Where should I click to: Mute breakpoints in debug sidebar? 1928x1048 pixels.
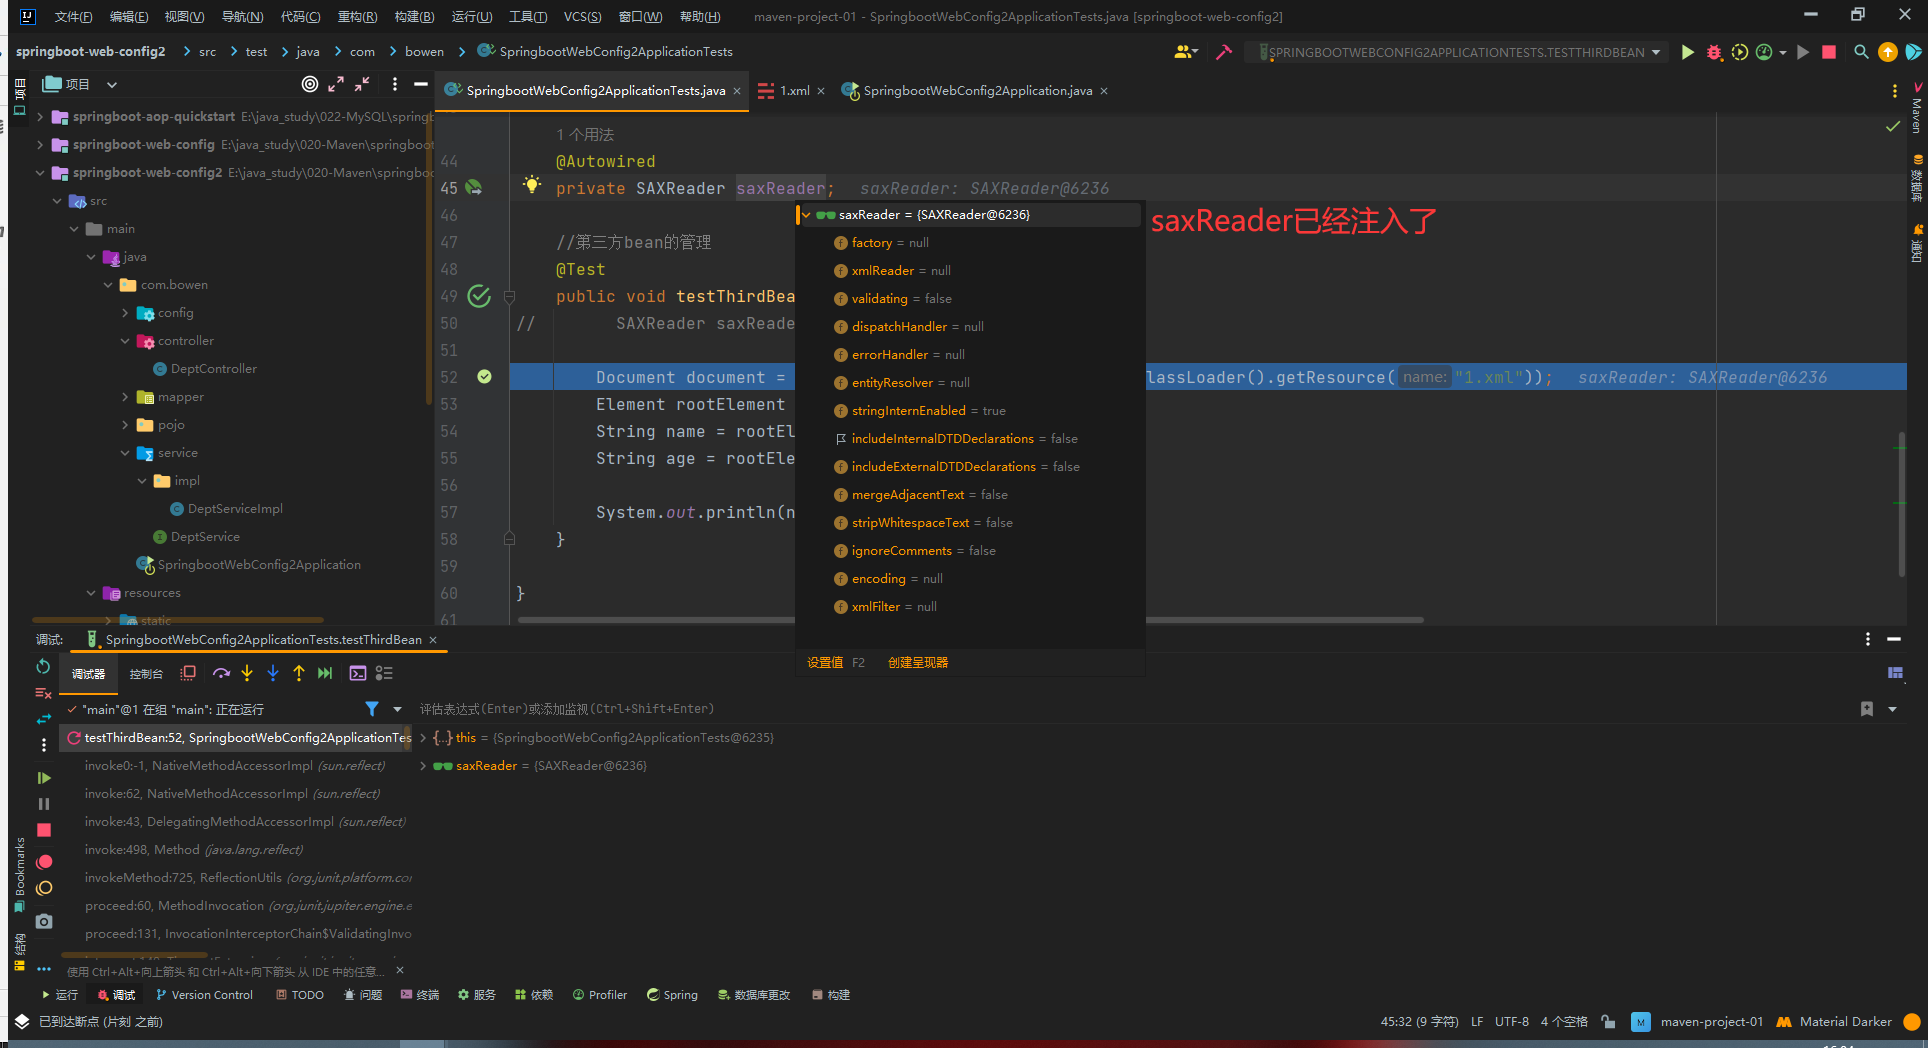click(x=43, y=888)
